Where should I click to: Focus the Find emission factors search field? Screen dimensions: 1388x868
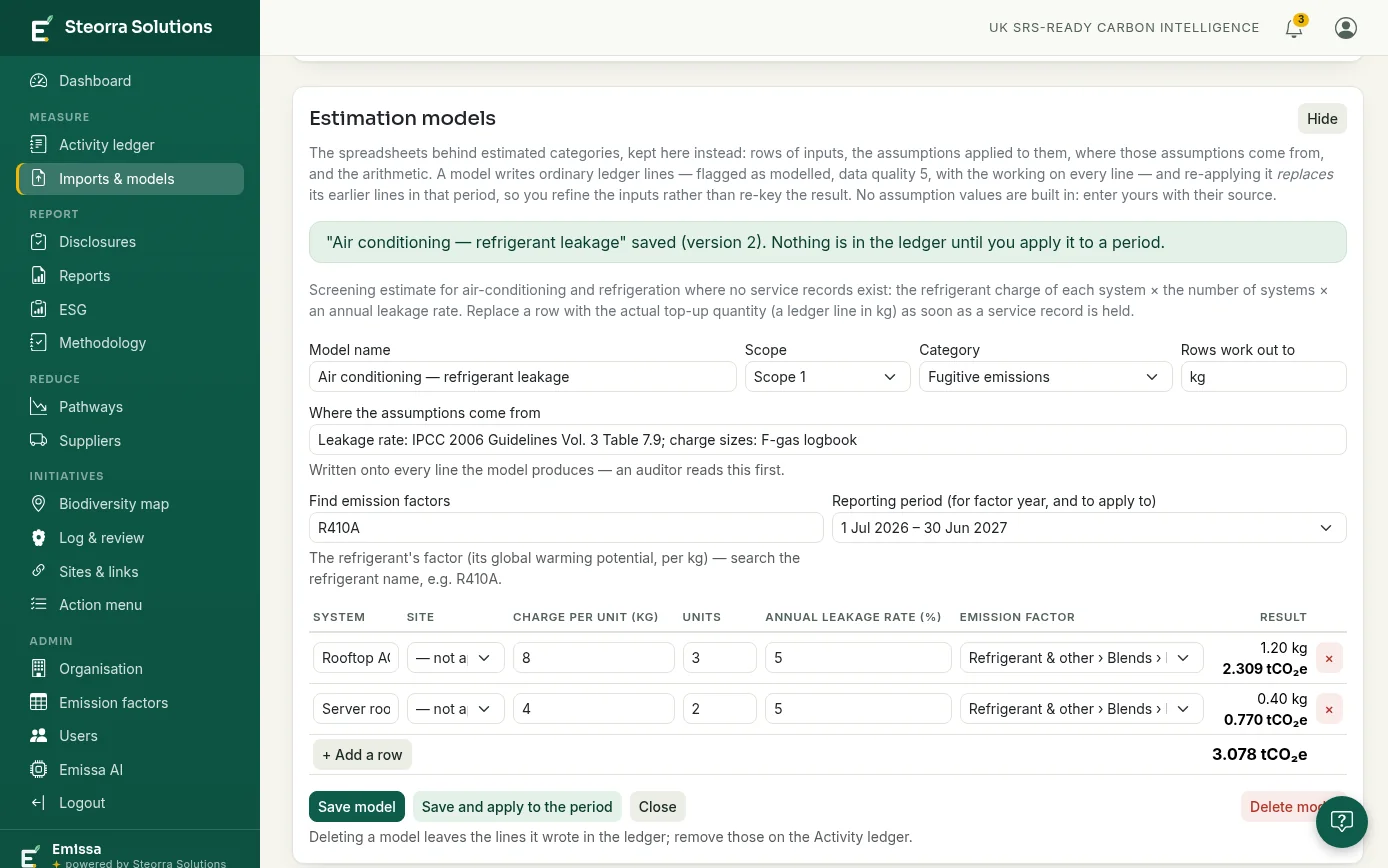coord(566,528)
